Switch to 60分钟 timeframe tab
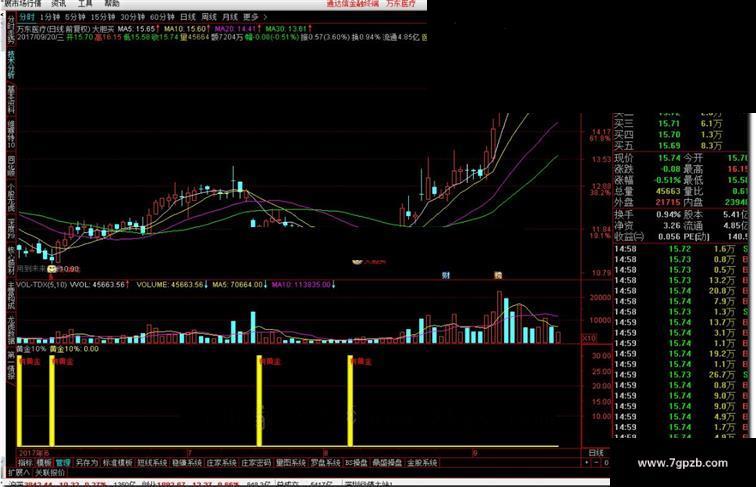Viewport: 756px width, 487px height. (162, 17)
